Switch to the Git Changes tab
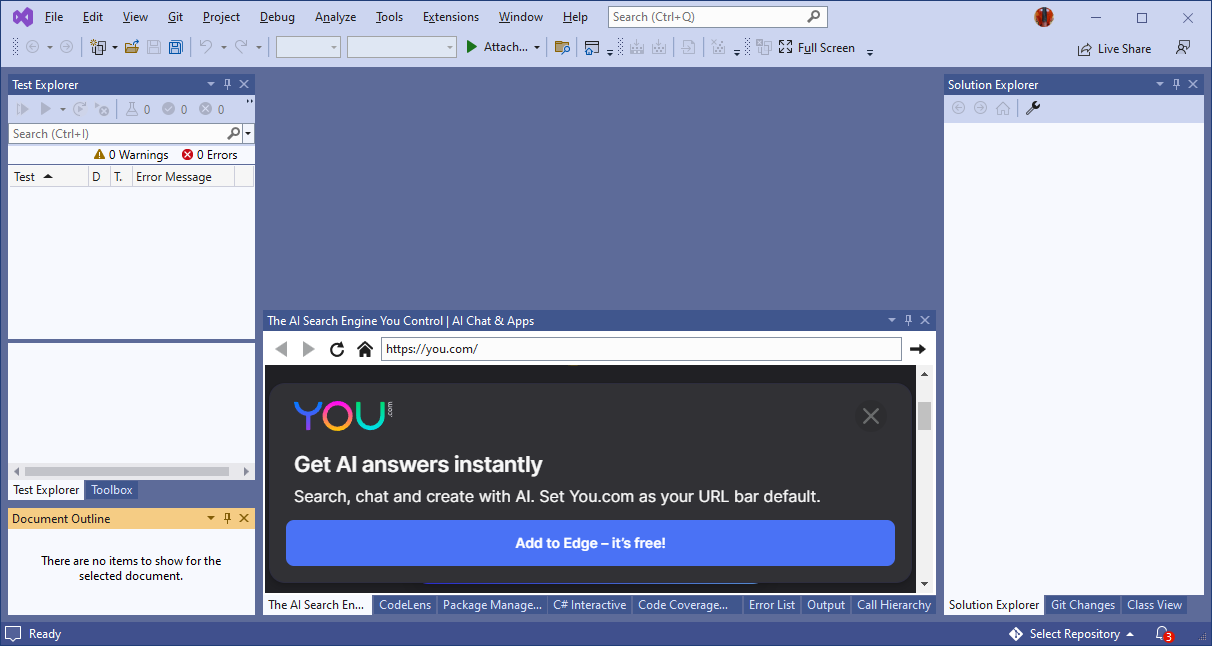The height and width of the screenshot is (646, 1212). point(1083,605)
